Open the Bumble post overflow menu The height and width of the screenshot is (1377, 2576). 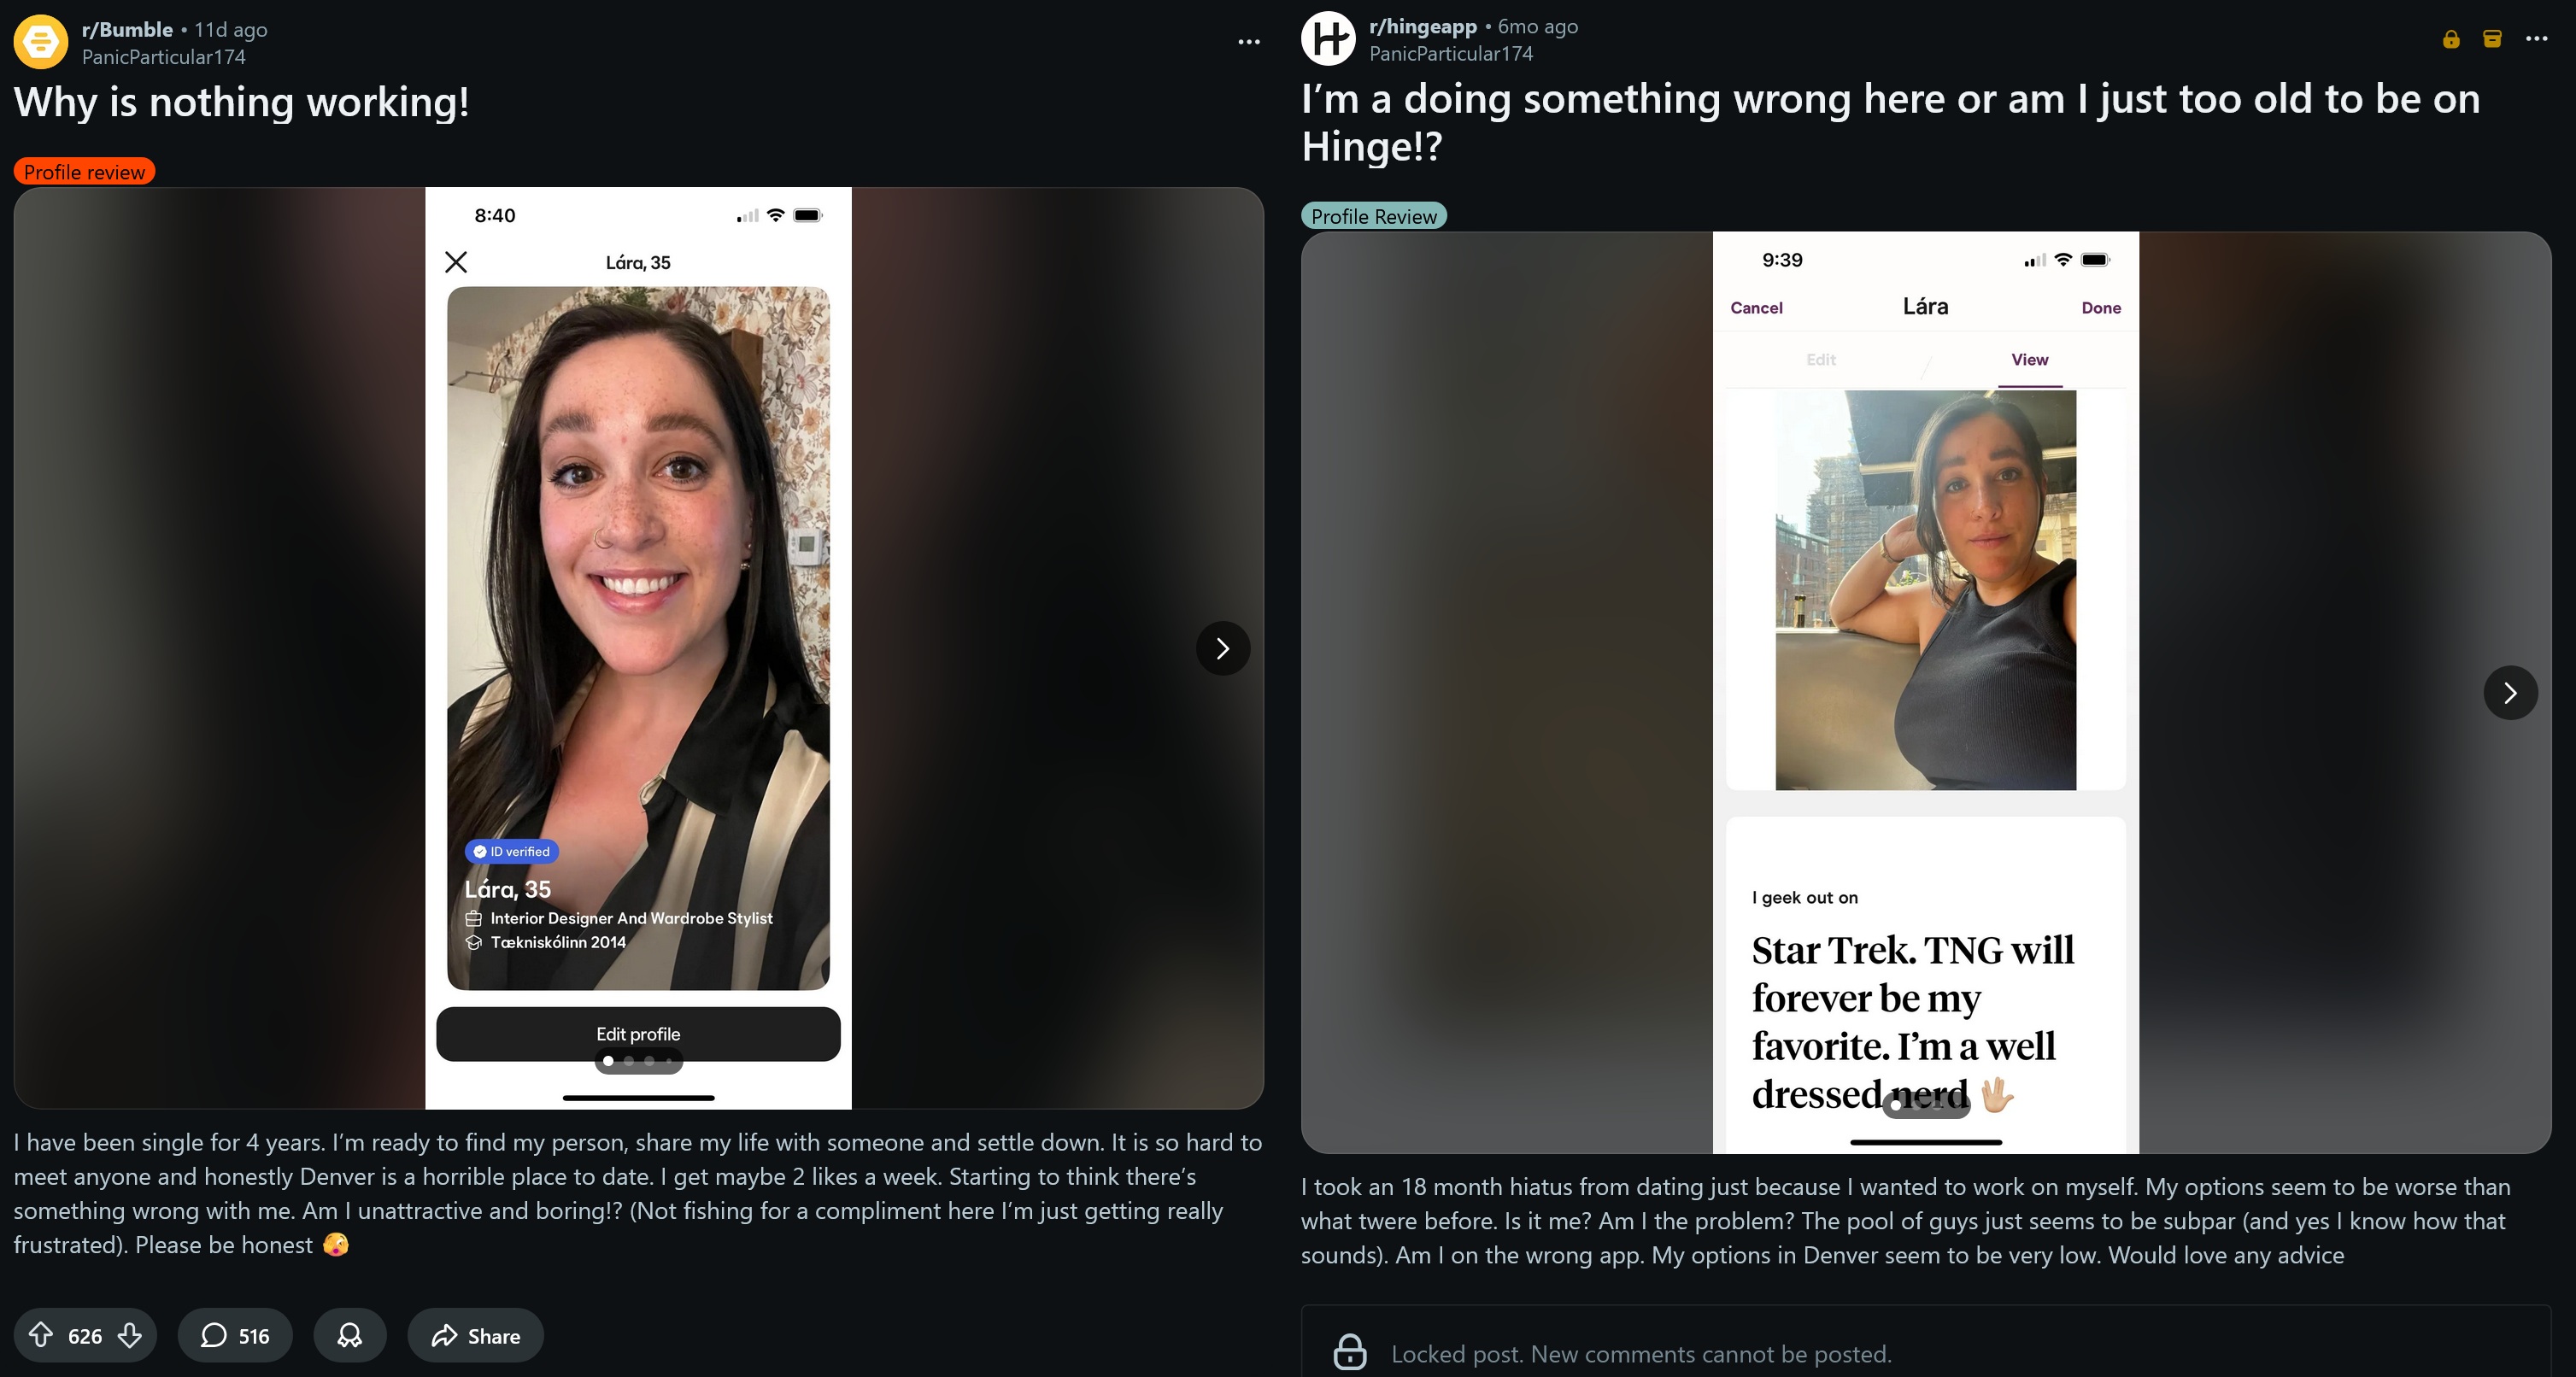[1249, 42]
